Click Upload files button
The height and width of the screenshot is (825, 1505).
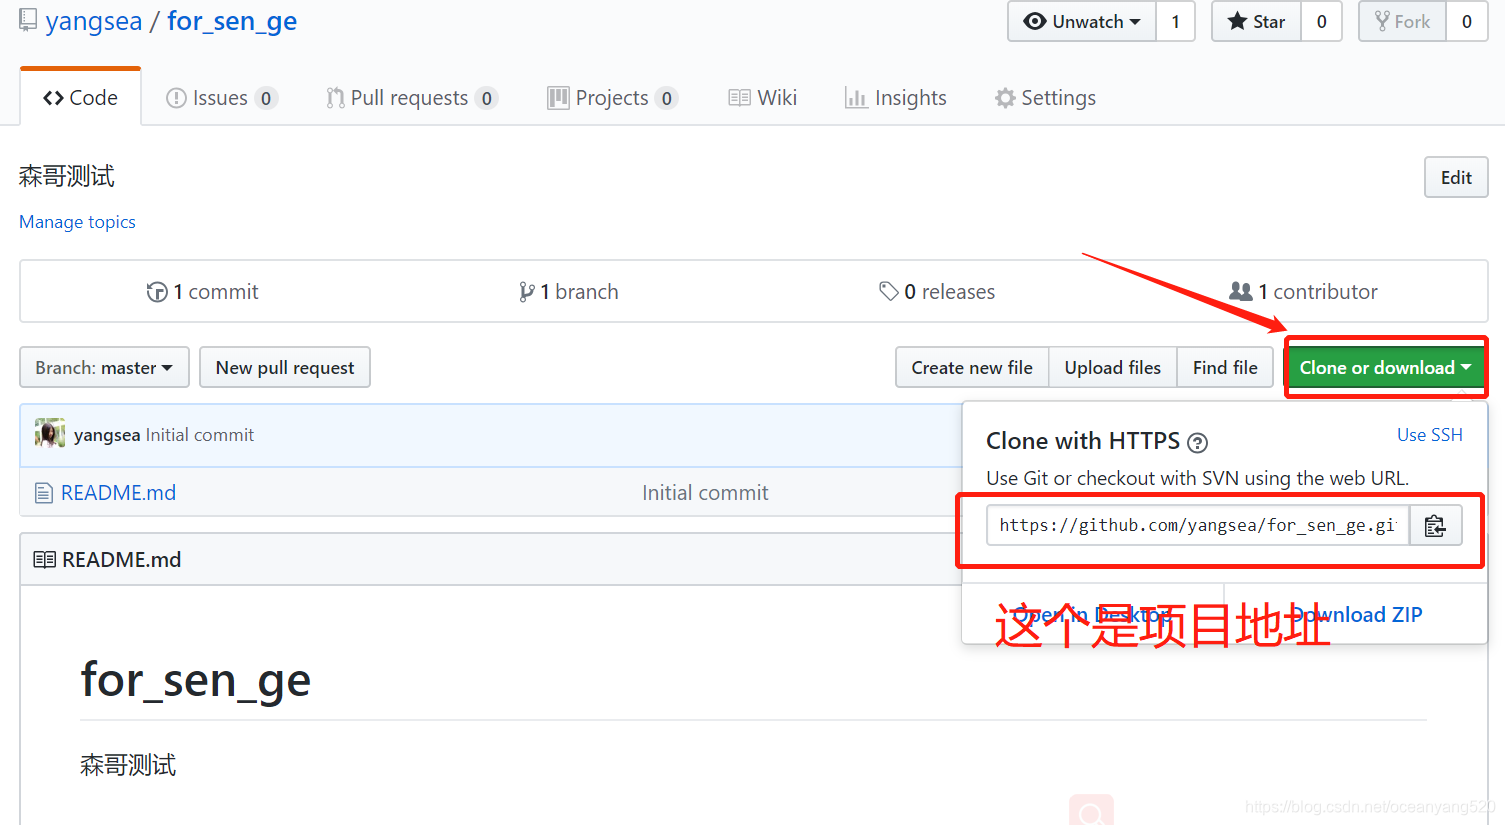1113,368
